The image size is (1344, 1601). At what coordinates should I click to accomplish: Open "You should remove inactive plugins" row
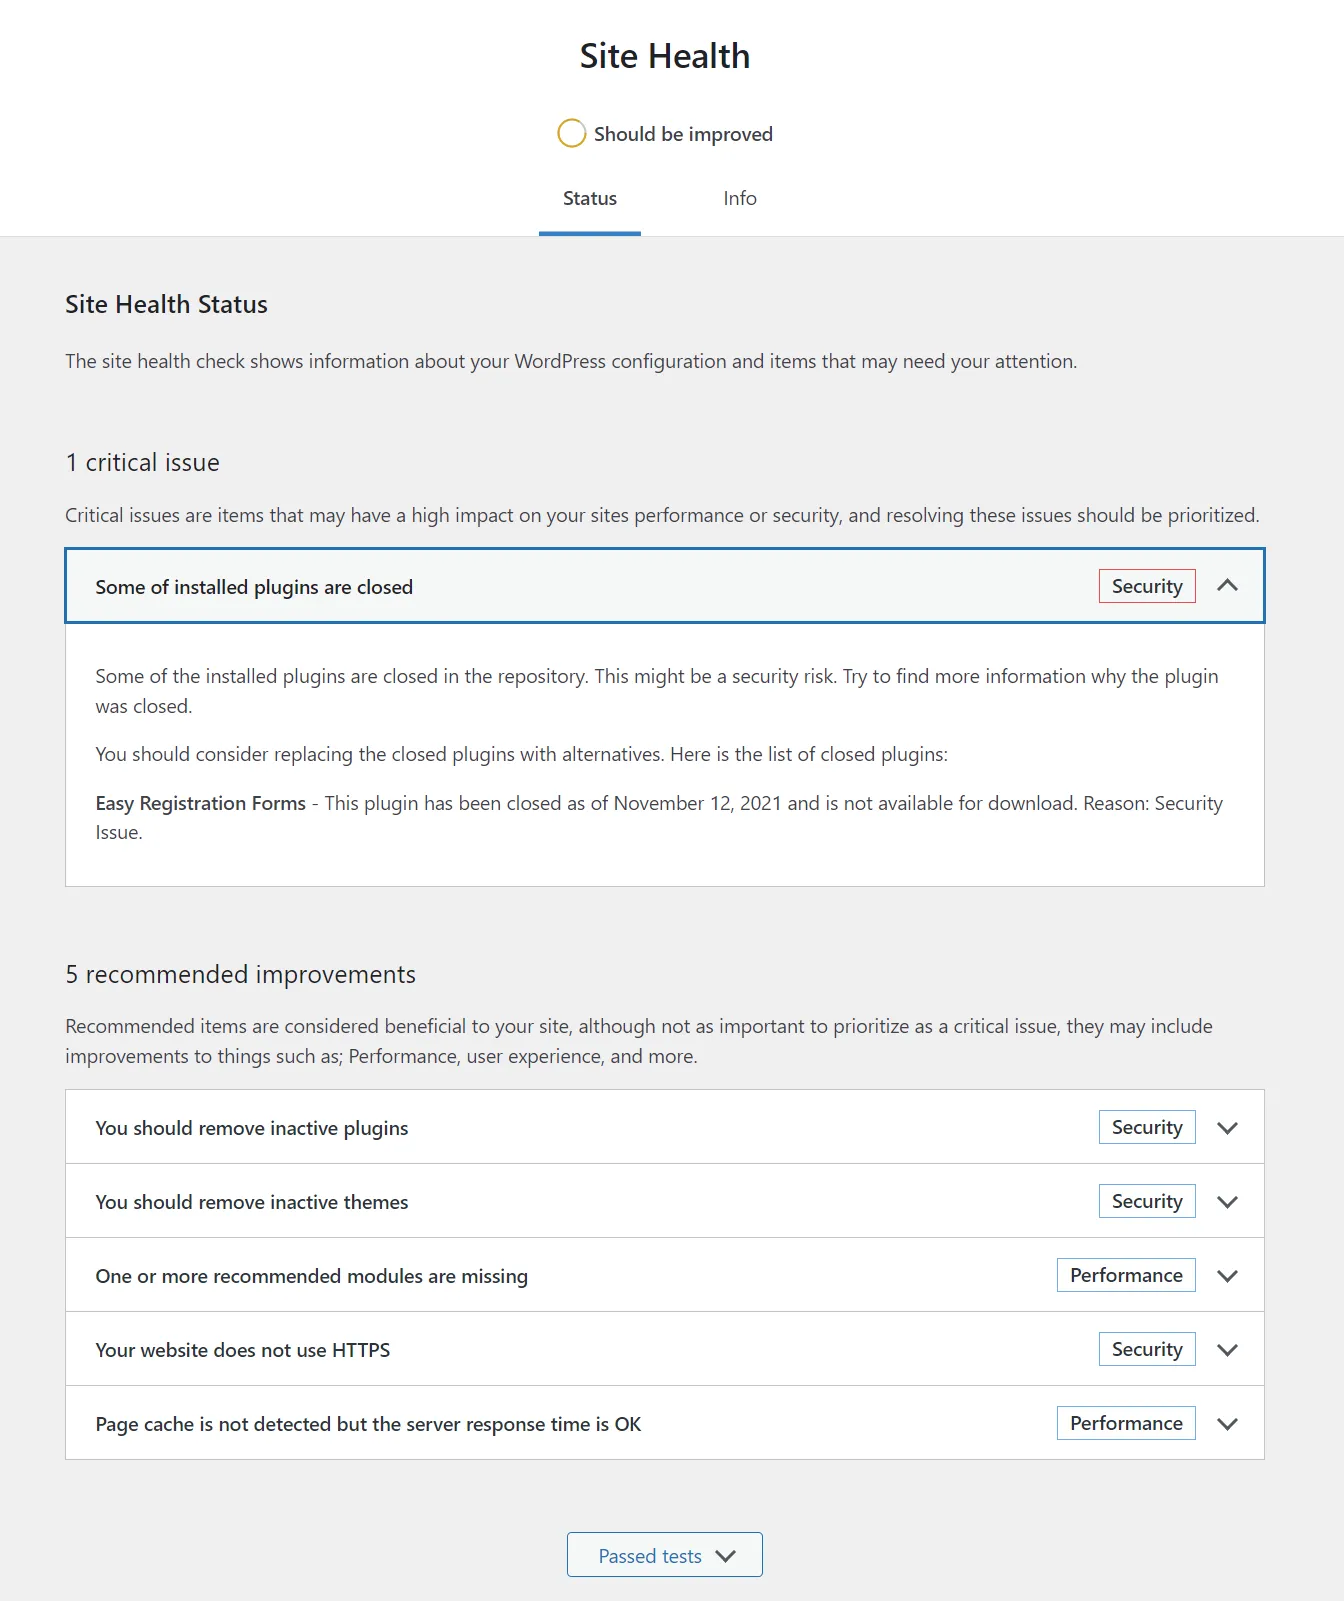[x=252, y=1128]
